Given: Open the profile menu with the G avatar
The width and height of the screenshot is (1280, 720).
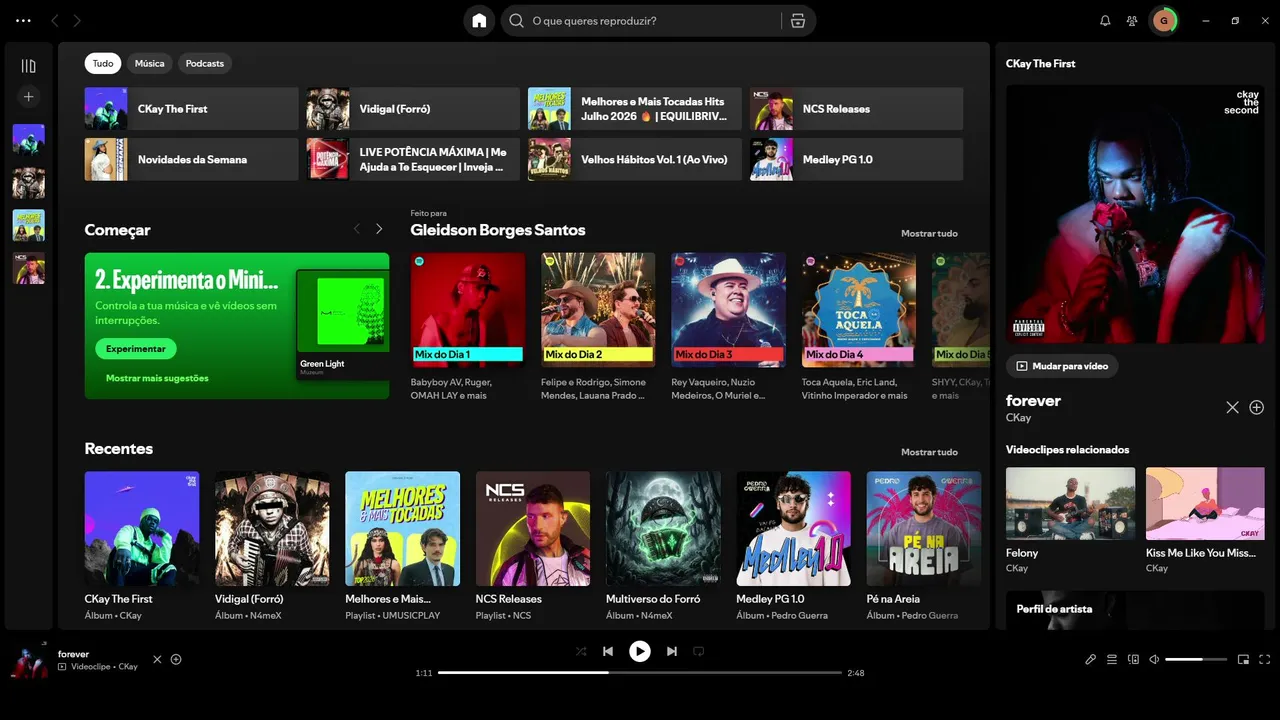Looking at the screenshot, I should 1163,21.
